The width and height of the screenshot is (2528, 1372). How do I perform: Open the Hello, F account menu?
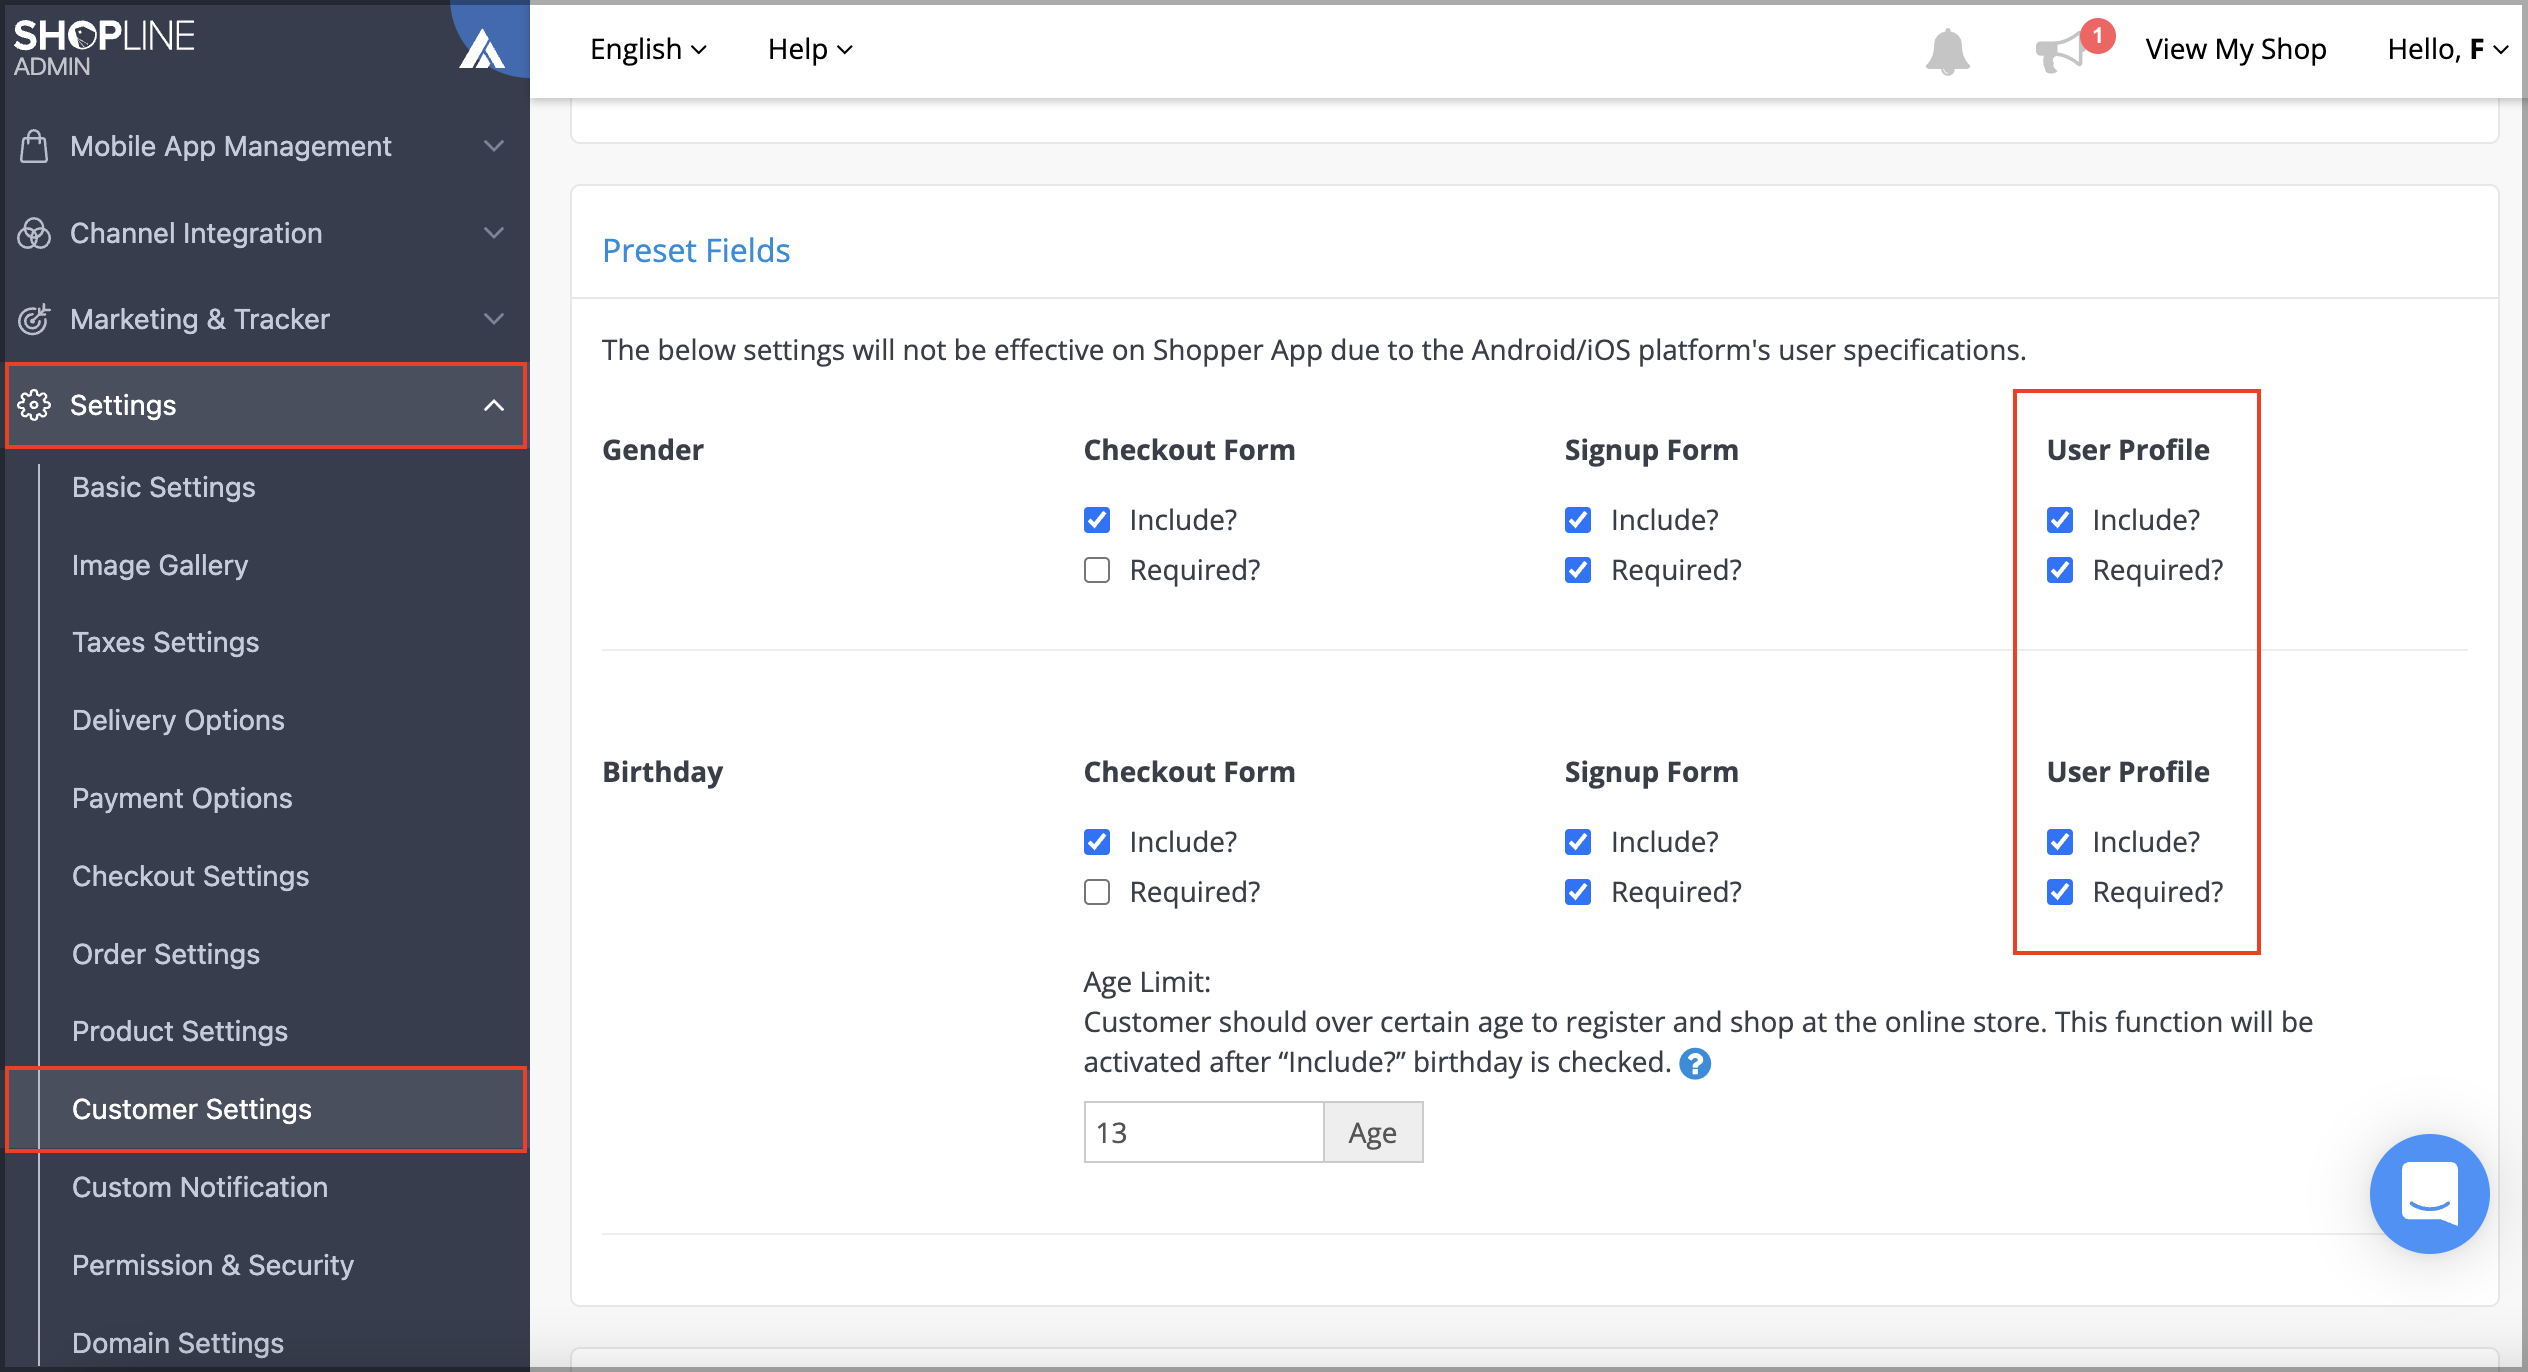pyautogui.click(x=2447, y=49)
